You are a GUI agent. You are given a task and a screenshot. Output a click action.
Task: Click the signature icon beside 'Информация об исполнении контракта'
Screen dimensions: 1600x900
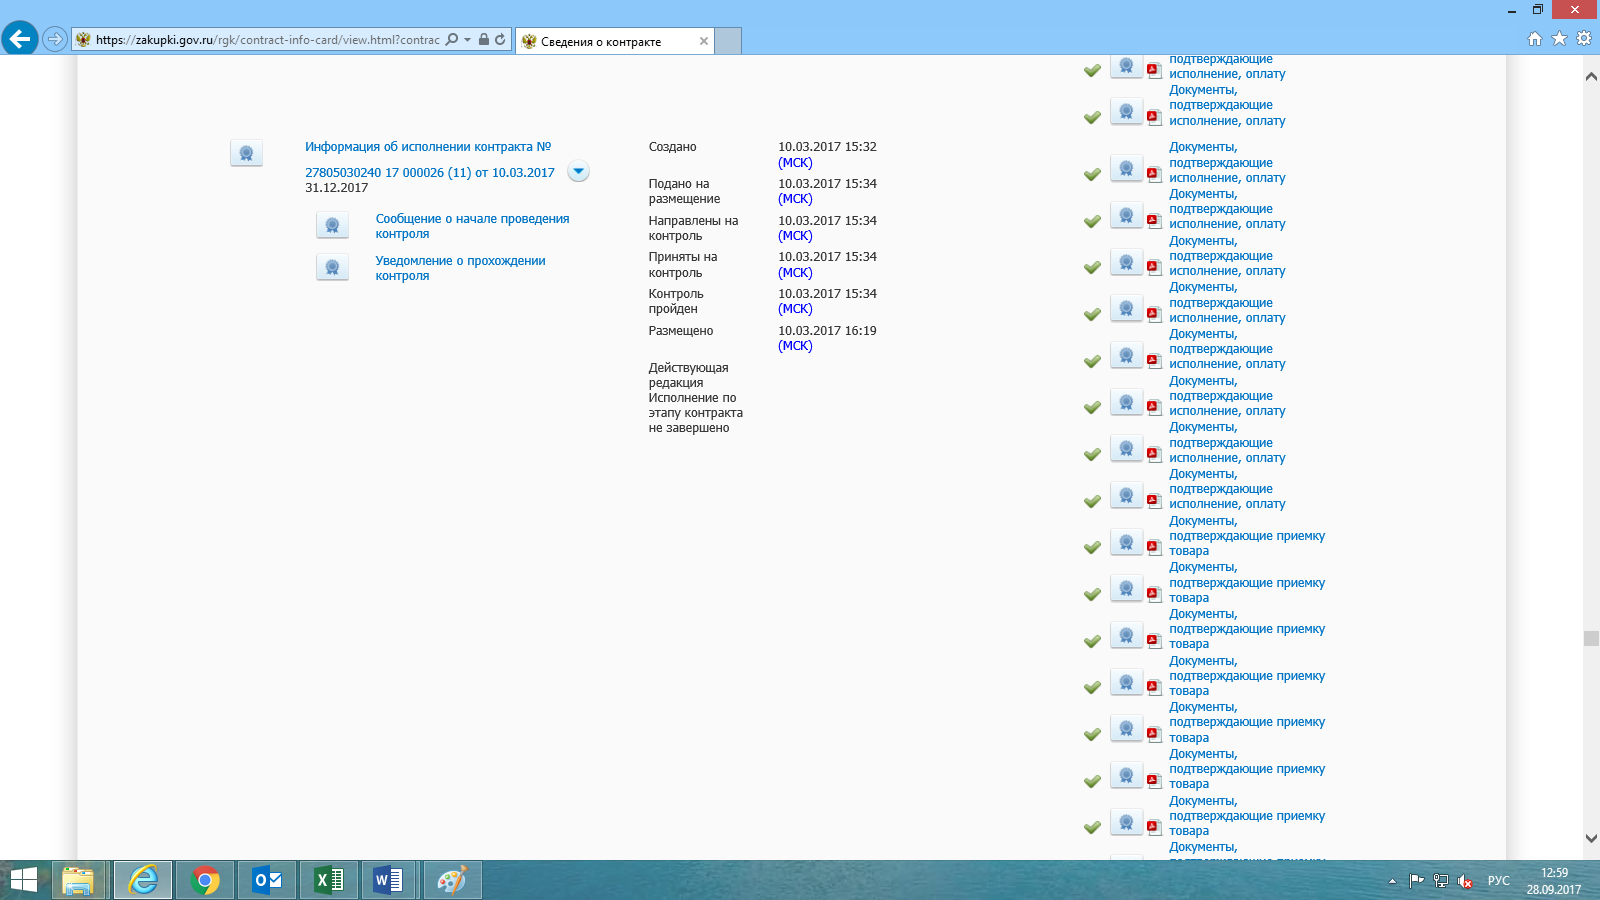pyautogui.click(x=246, y=153)
